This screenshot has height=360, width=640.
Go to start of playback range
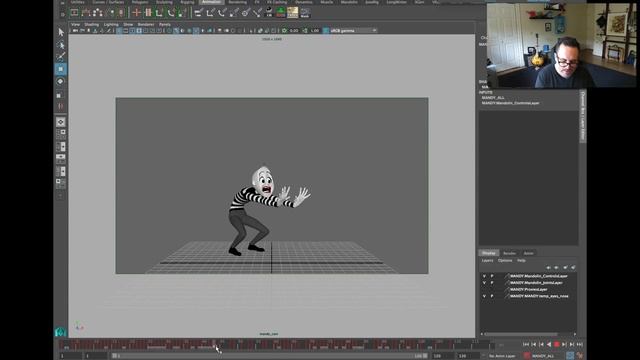point(526,344)
